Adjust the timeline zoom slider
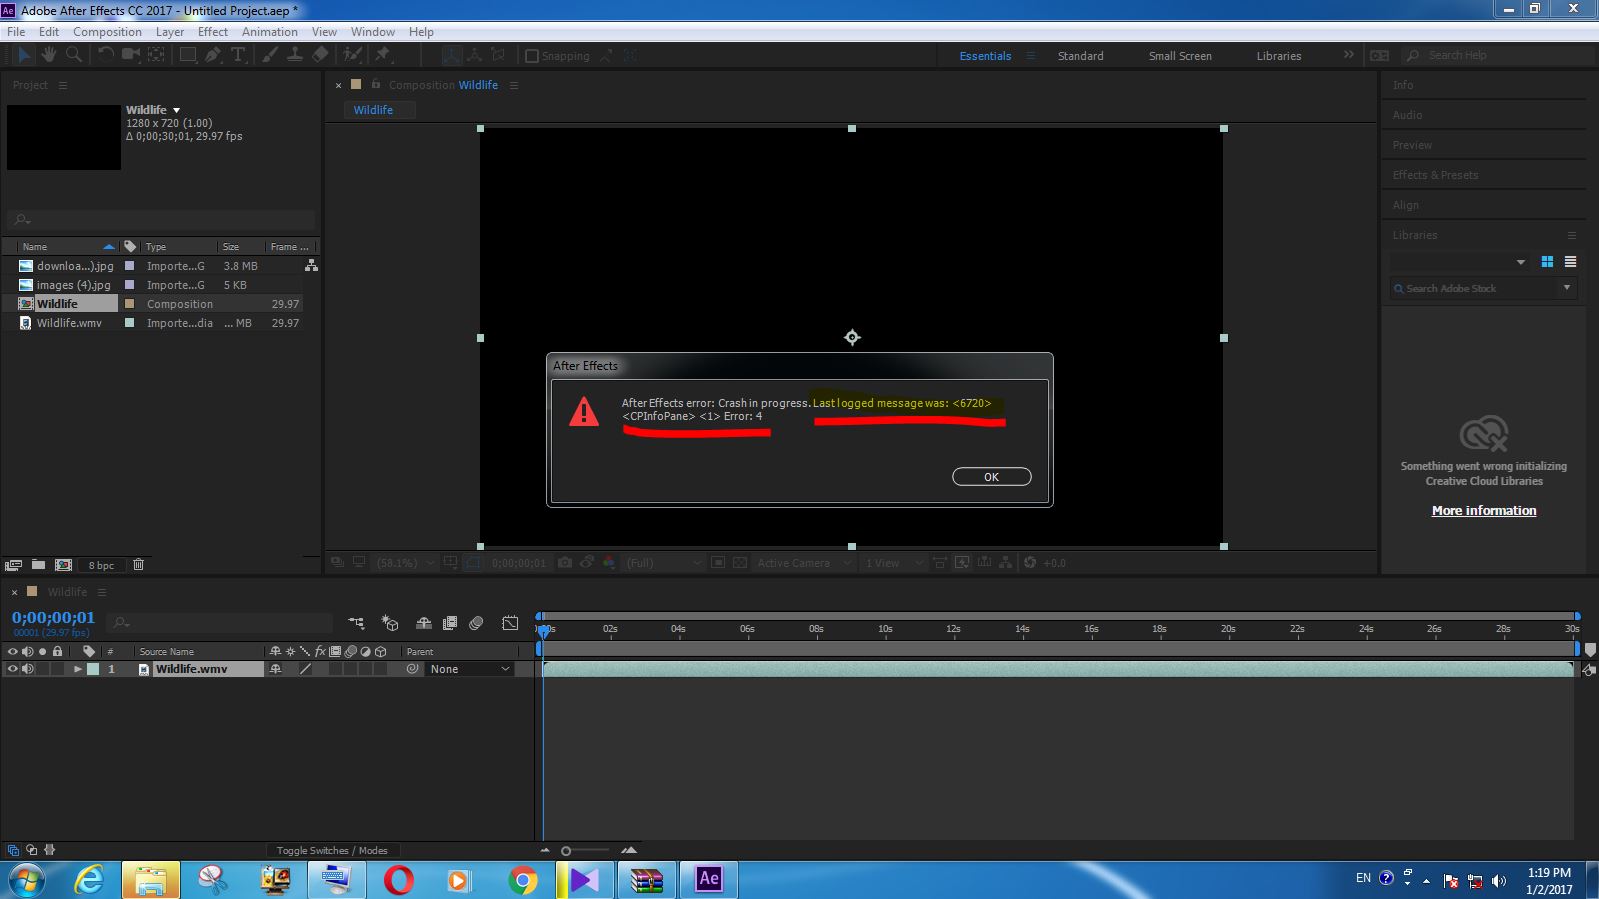Image resolution: width=1599 pixels, height=899 pixels. 566,851
